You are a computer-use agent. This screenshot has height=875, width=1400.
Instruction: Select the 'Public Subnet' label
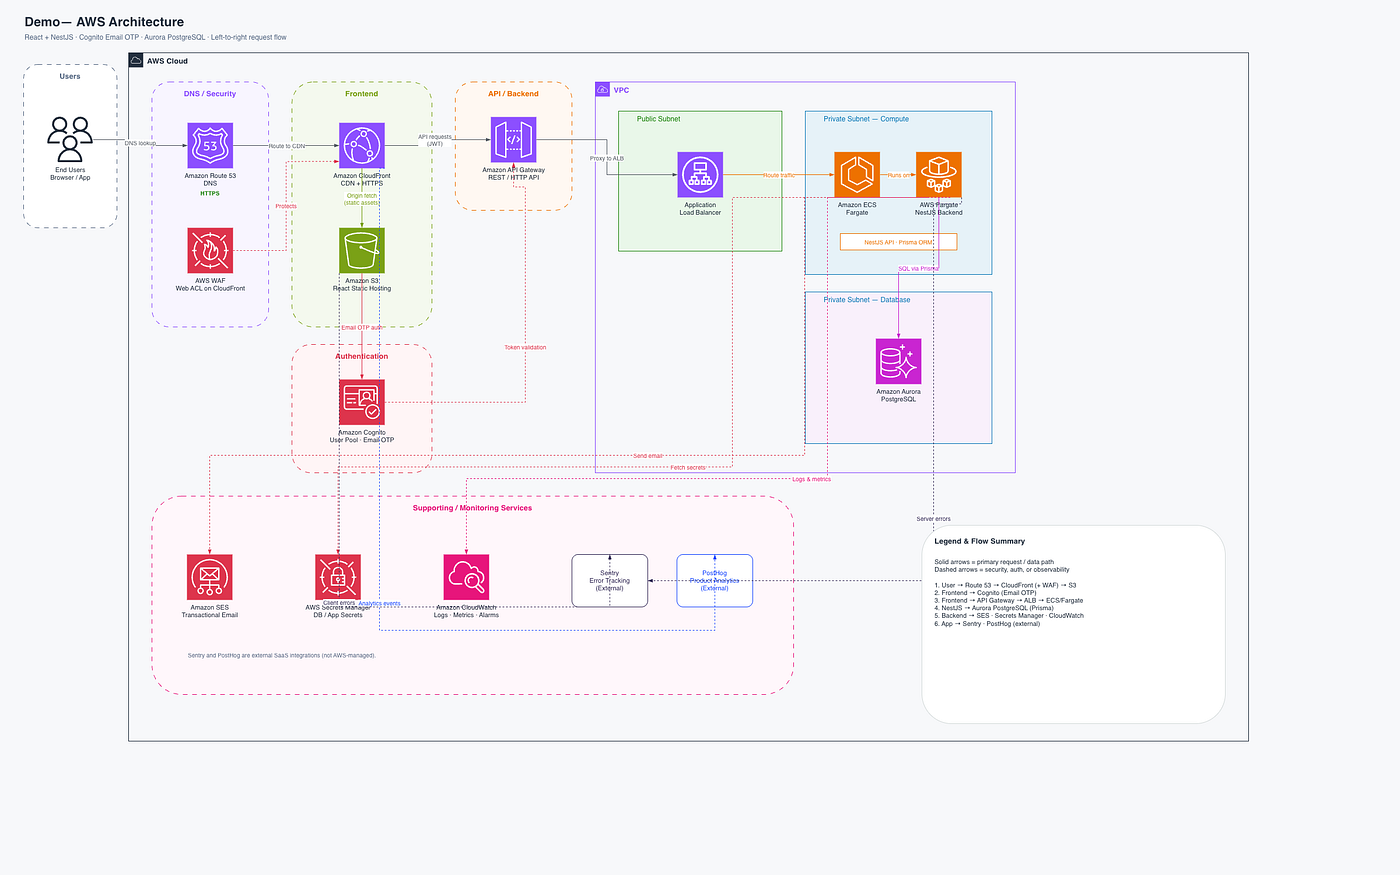(x=658, y=119)
